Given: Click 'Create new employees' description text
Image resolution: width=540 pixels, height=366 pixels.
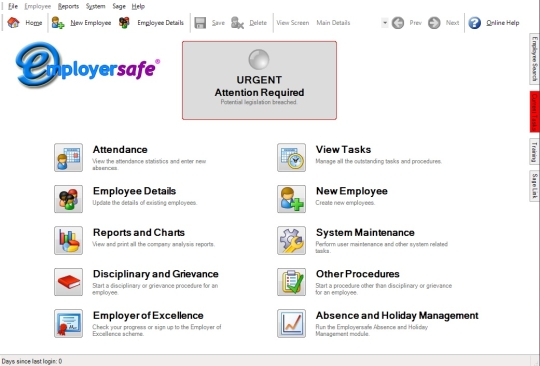Looking at the screenshot, I should point(345,203).
